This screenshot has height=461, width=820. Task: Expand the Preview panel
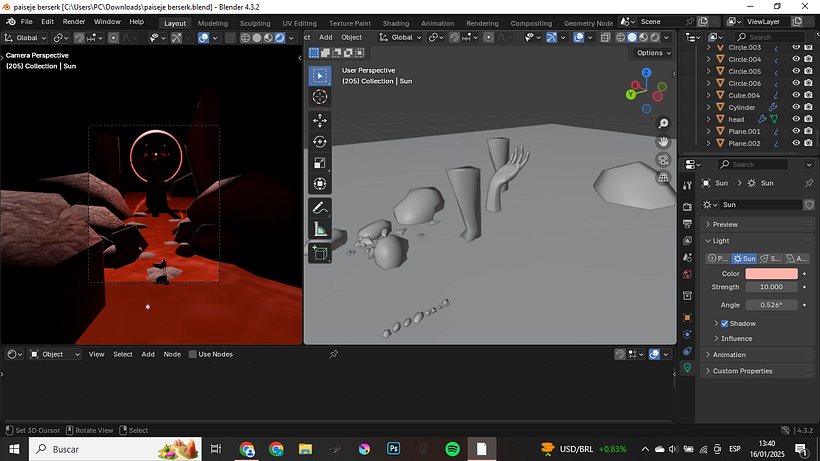[x=725, y=224]
